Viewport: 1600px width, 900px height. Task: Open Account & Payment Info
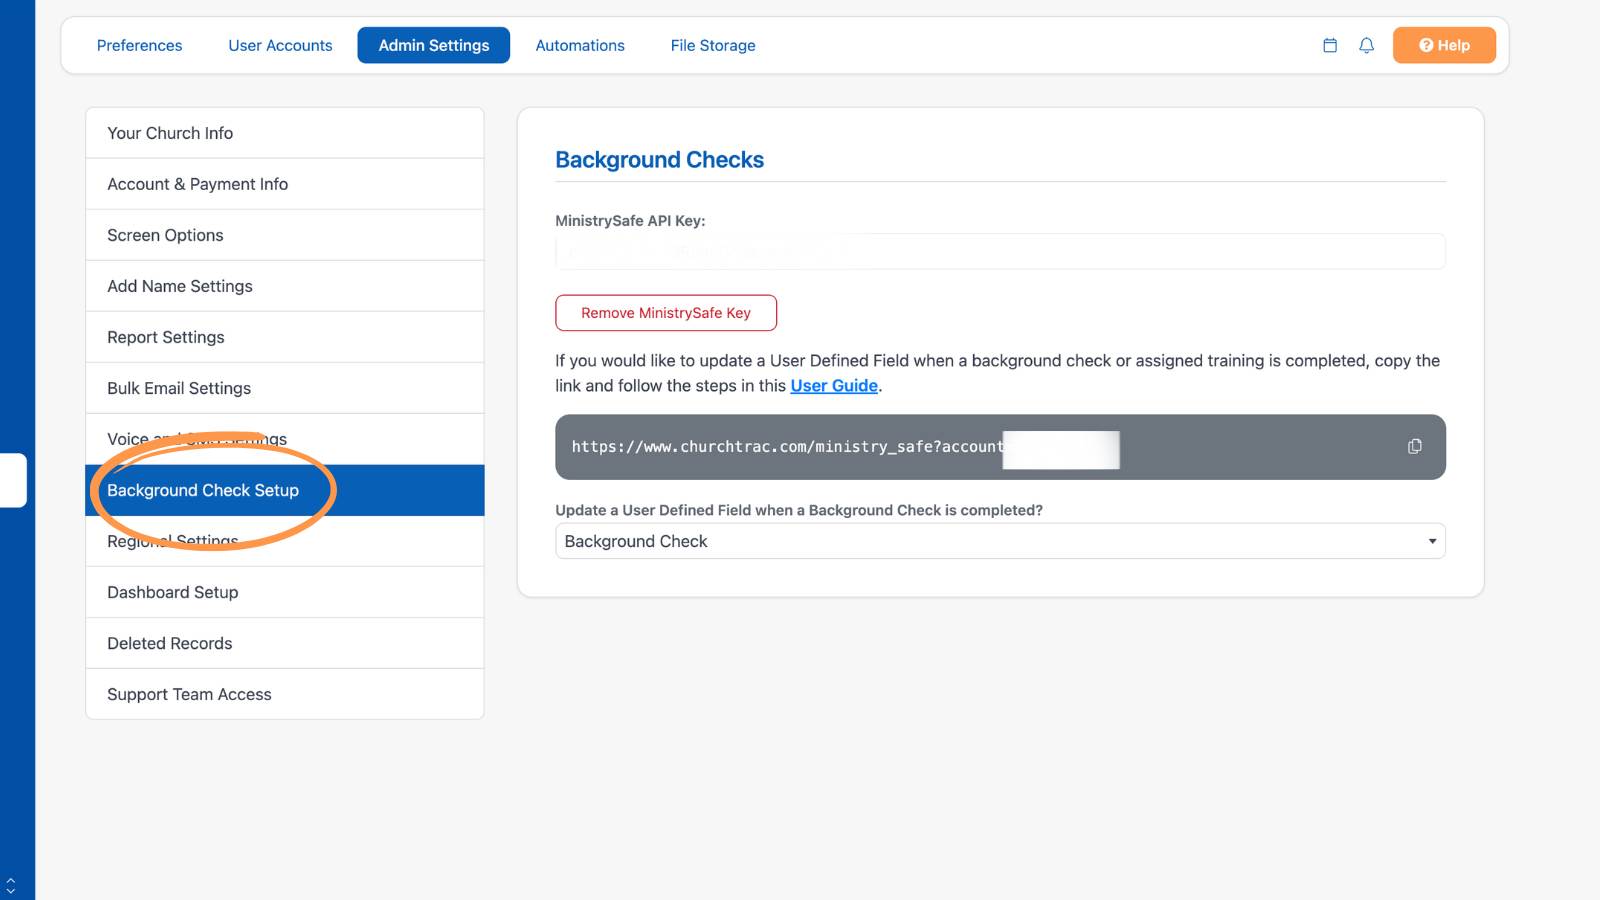(x=285, y=184)
